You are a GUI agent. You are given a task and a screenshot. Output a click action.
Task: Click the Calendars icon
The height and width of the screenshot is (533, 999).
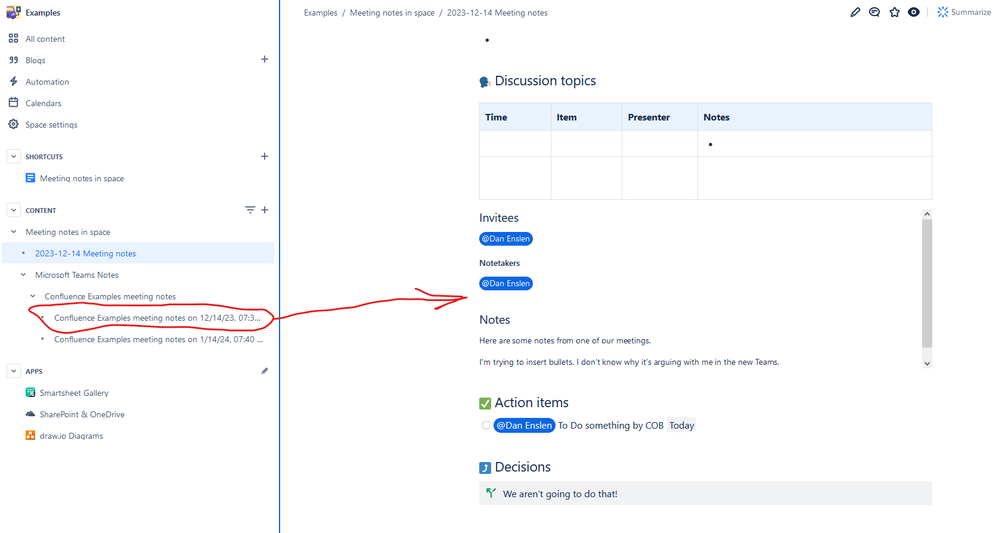13,103
